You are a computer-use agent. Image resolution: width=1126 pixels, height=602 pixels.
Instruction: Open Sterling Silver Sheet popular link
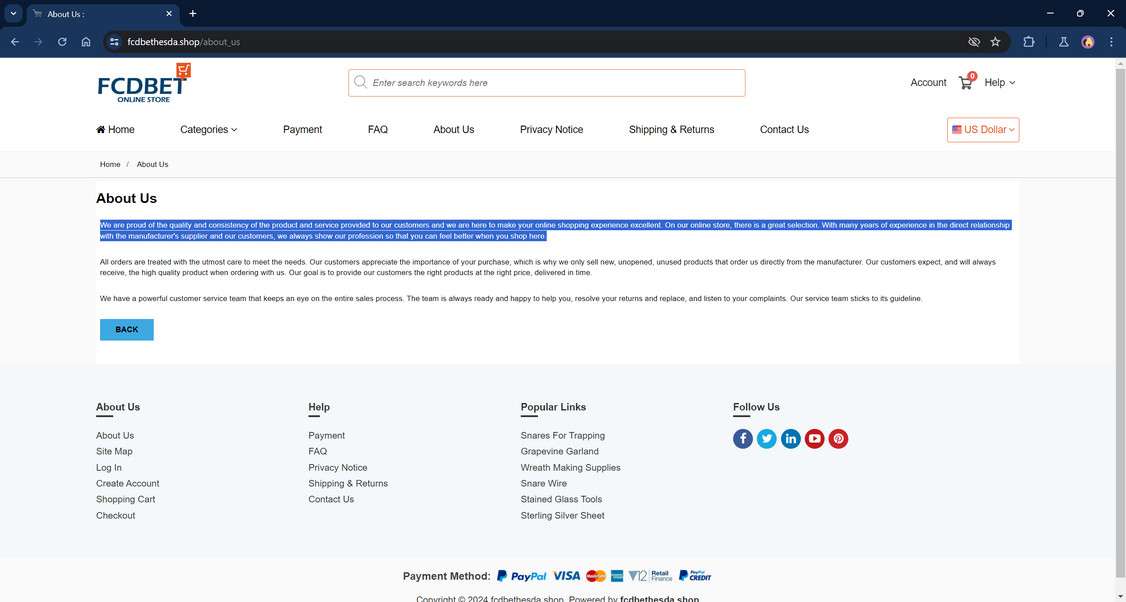[x=563, y=515]
